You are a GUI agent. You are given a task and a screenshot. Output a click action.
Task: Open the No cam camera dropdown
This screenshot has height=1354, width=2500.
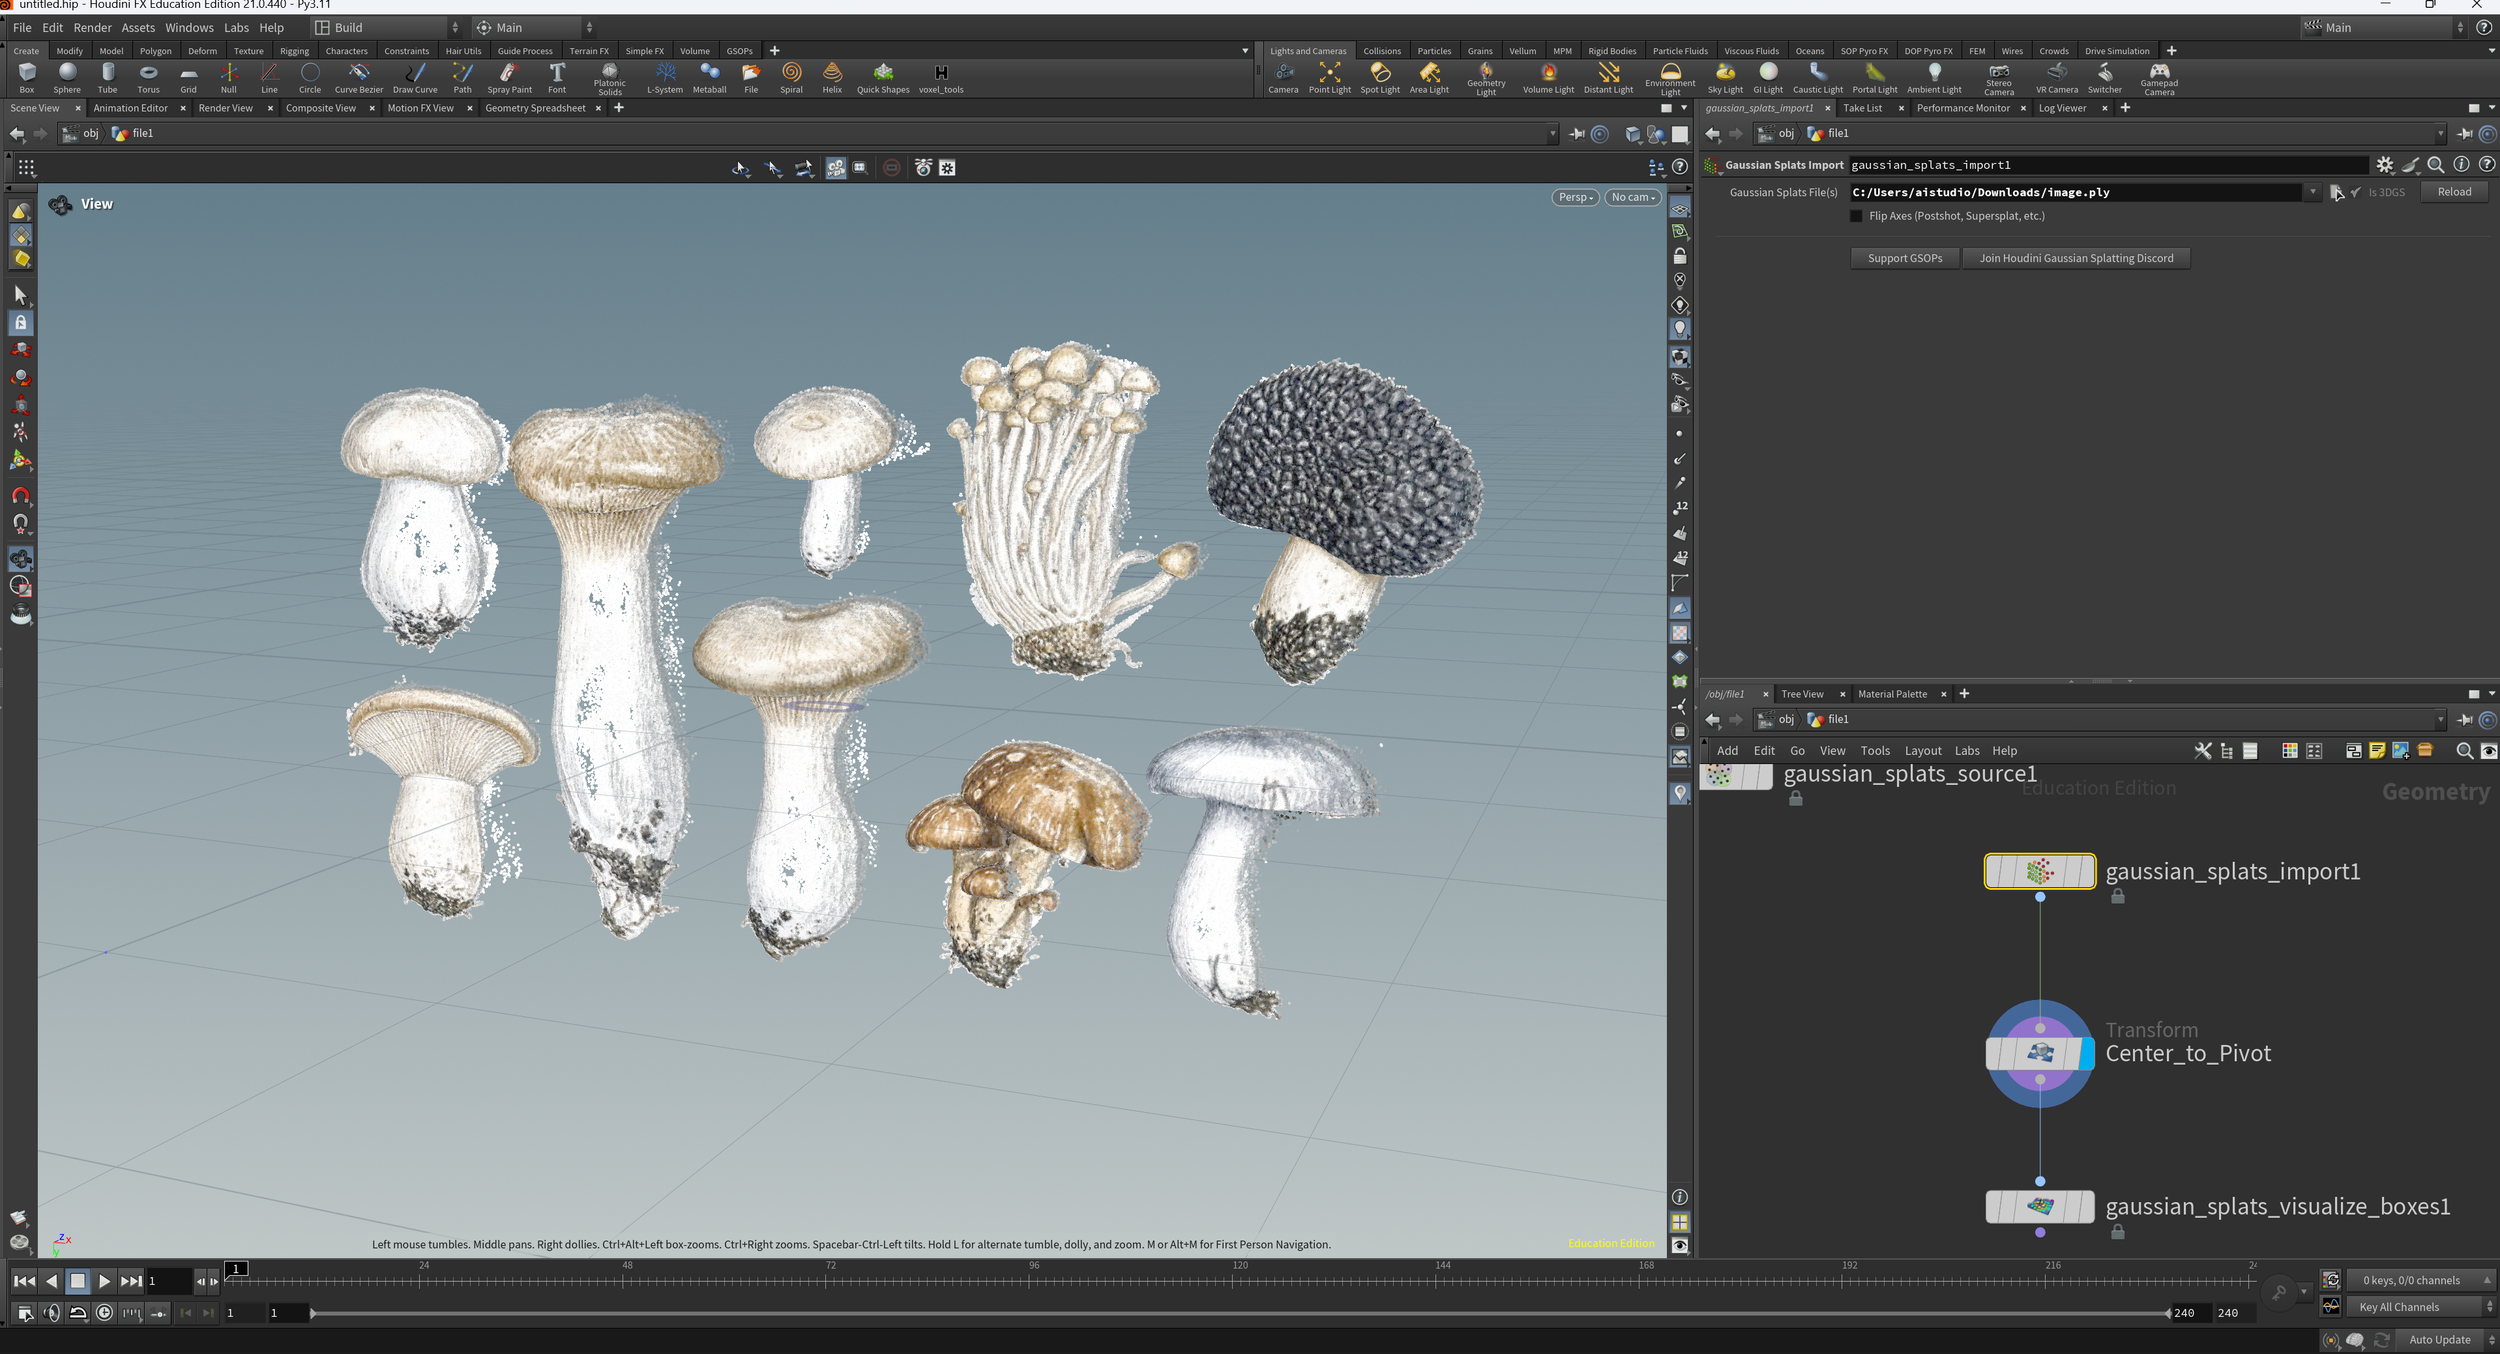click(1632, 198)
